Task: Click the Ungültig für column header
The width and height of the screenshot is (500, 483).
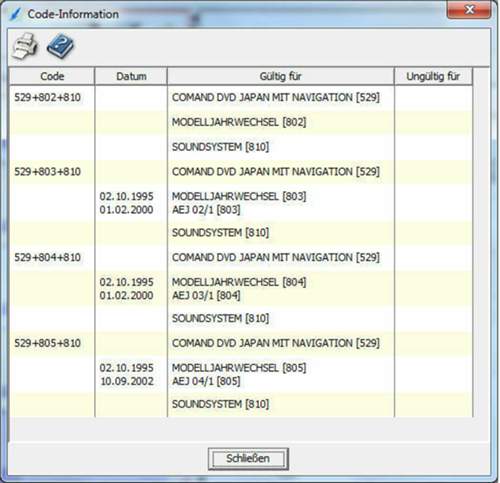Action: (433, 76)
